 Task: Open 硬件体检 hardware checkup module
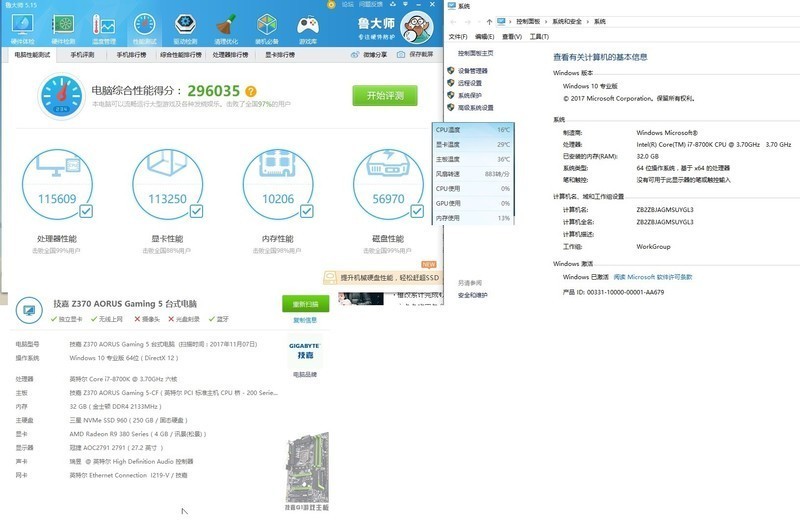22,28
